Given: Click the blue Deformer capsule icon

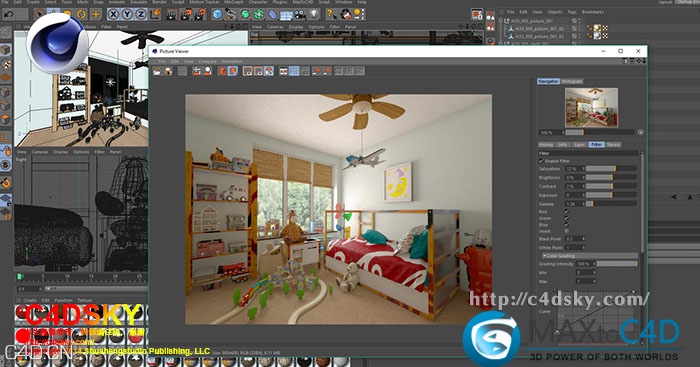Looking at the screenshot, I should click(272, 14).
